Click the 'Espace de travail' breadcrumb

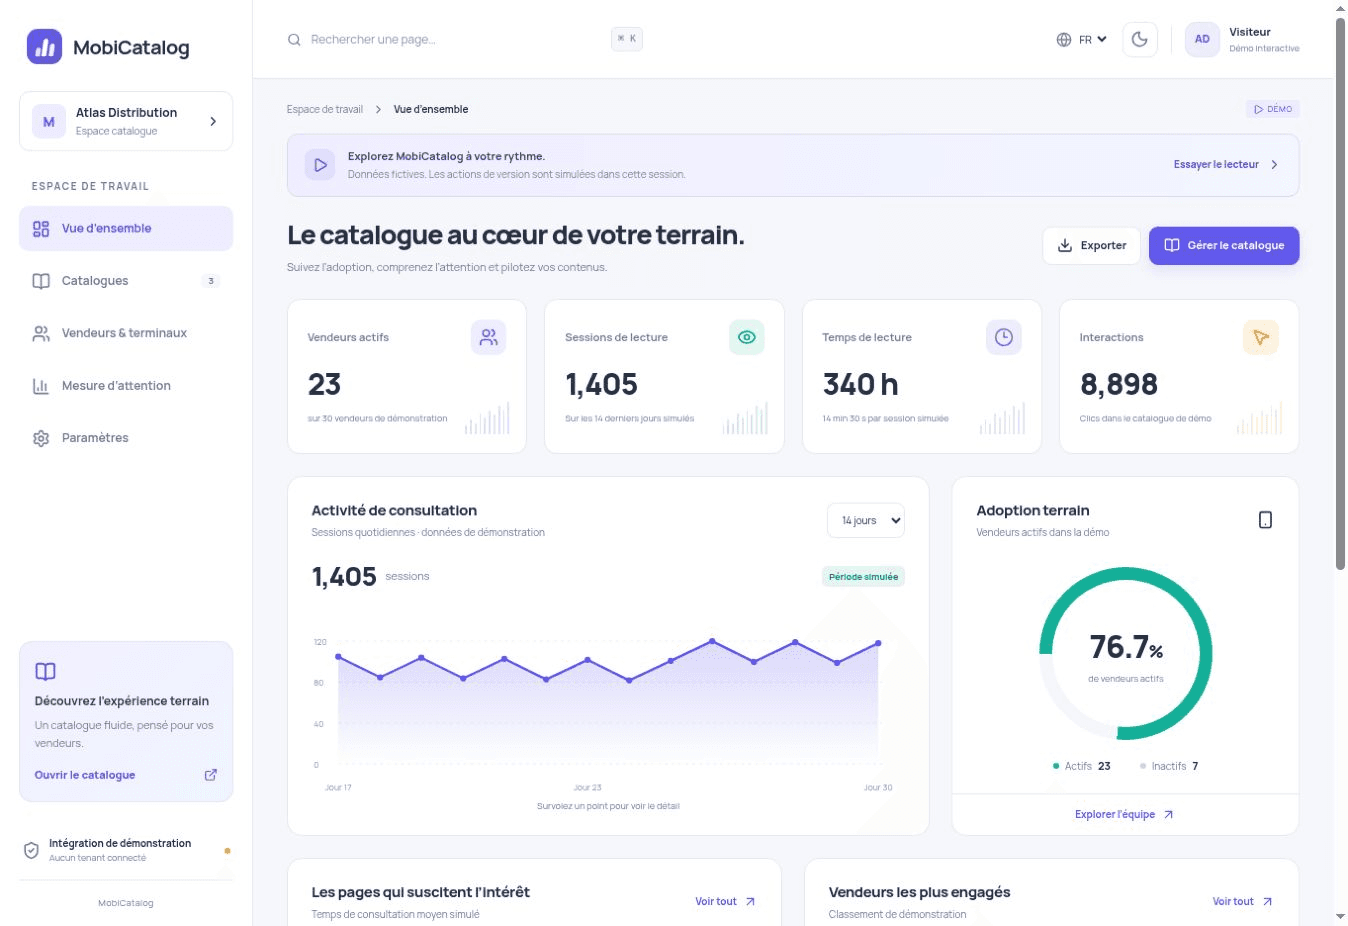click(x=325, y=110)
